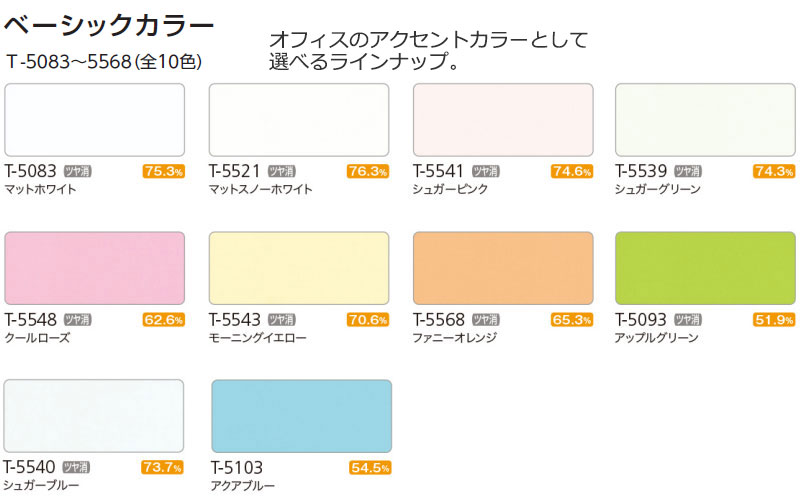Viewport: 800px width, 500px height.
Task: Select the T-5548 cool rose swatch
Action: pos(94,268)
